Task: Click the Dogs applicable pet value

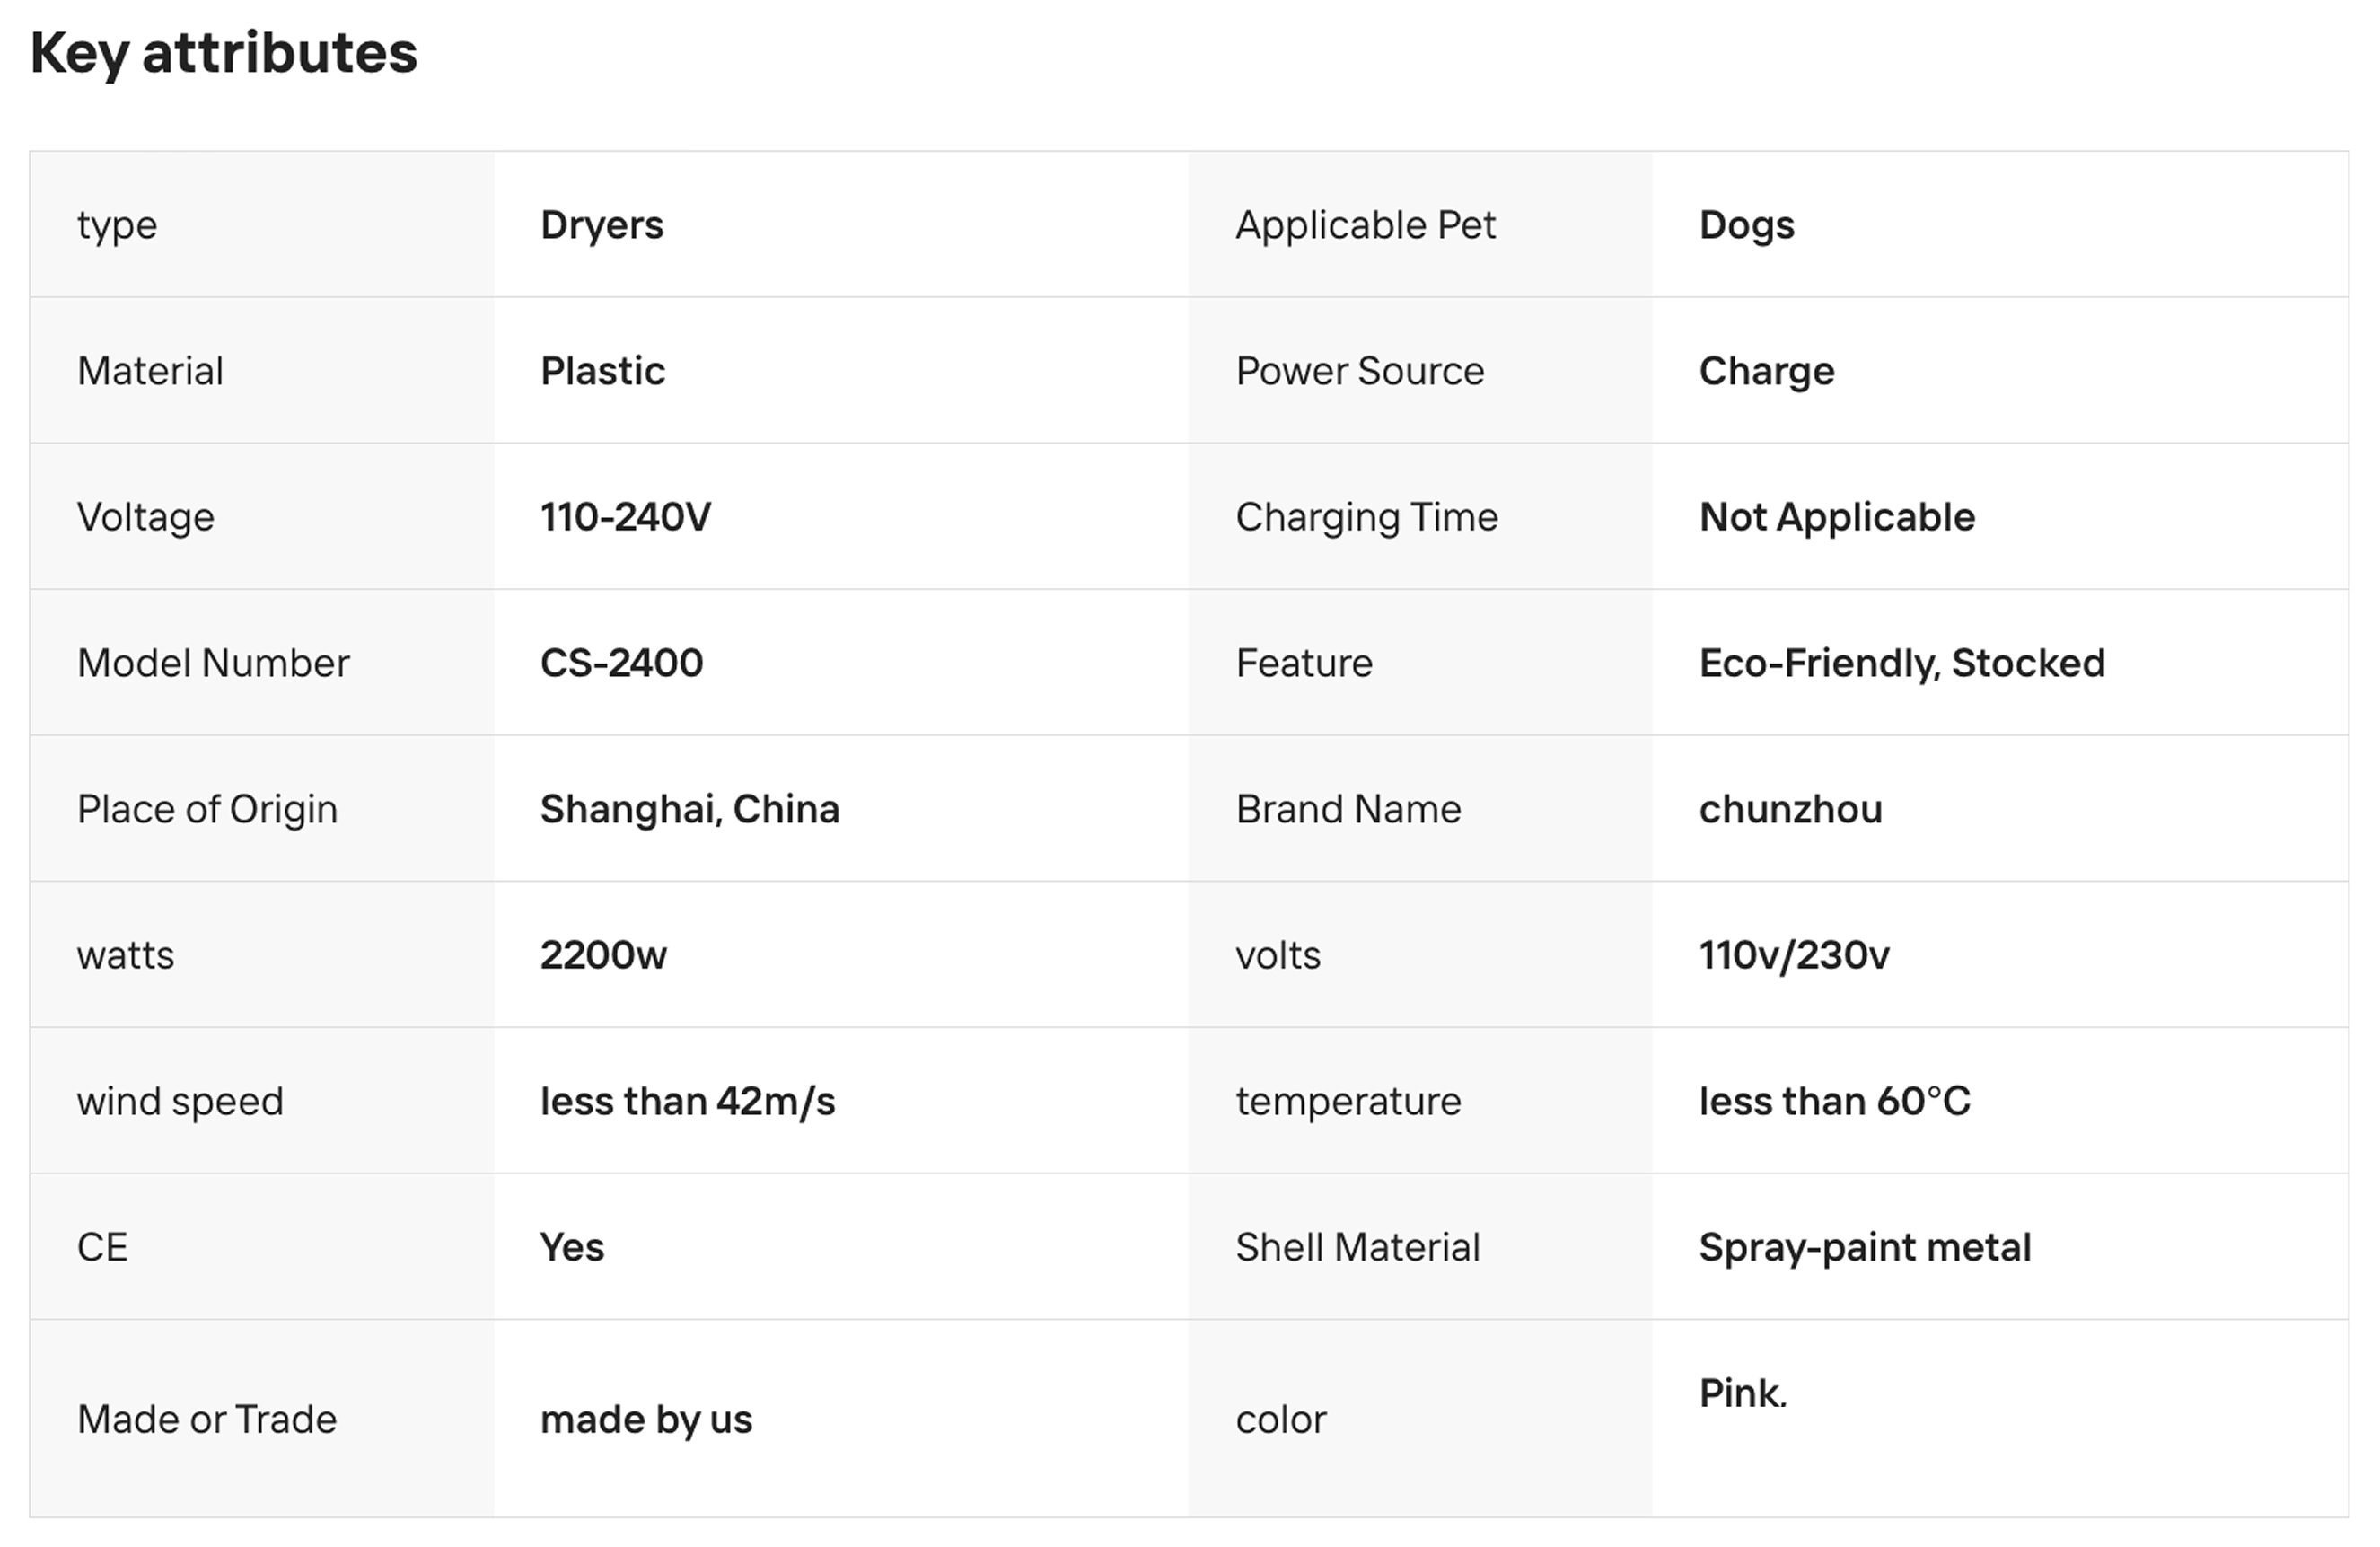Action: pos(1746,225)
